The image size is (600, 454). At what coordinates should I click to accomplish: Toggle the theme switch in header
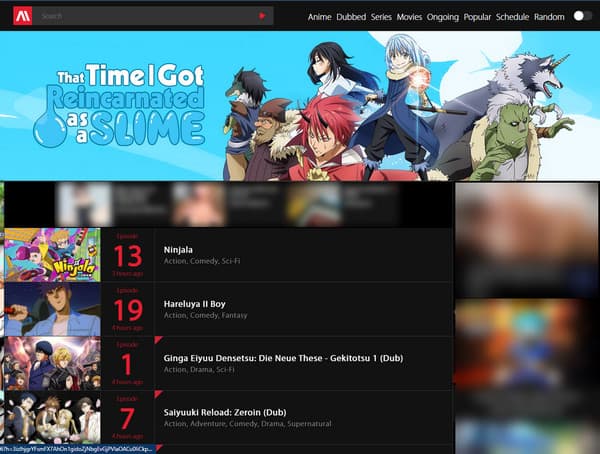tap(582, 16)
